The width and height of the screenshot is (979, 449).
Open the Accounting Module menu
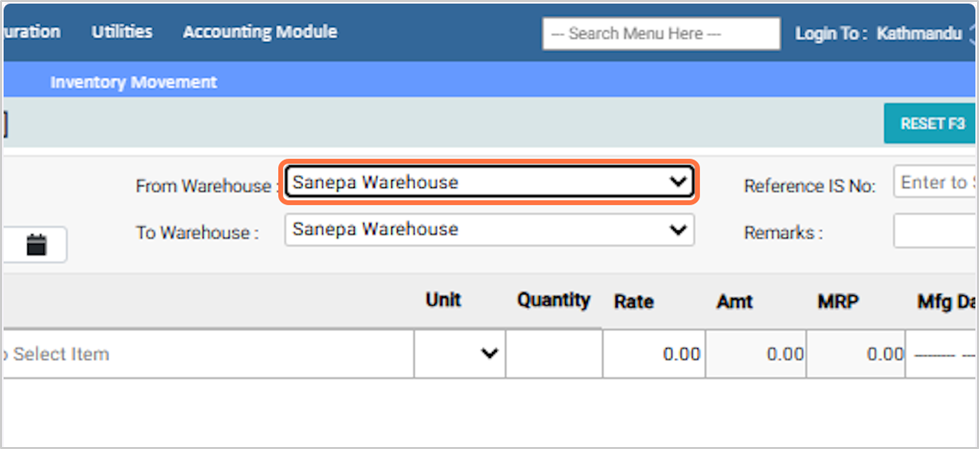(x=259, y=32)
